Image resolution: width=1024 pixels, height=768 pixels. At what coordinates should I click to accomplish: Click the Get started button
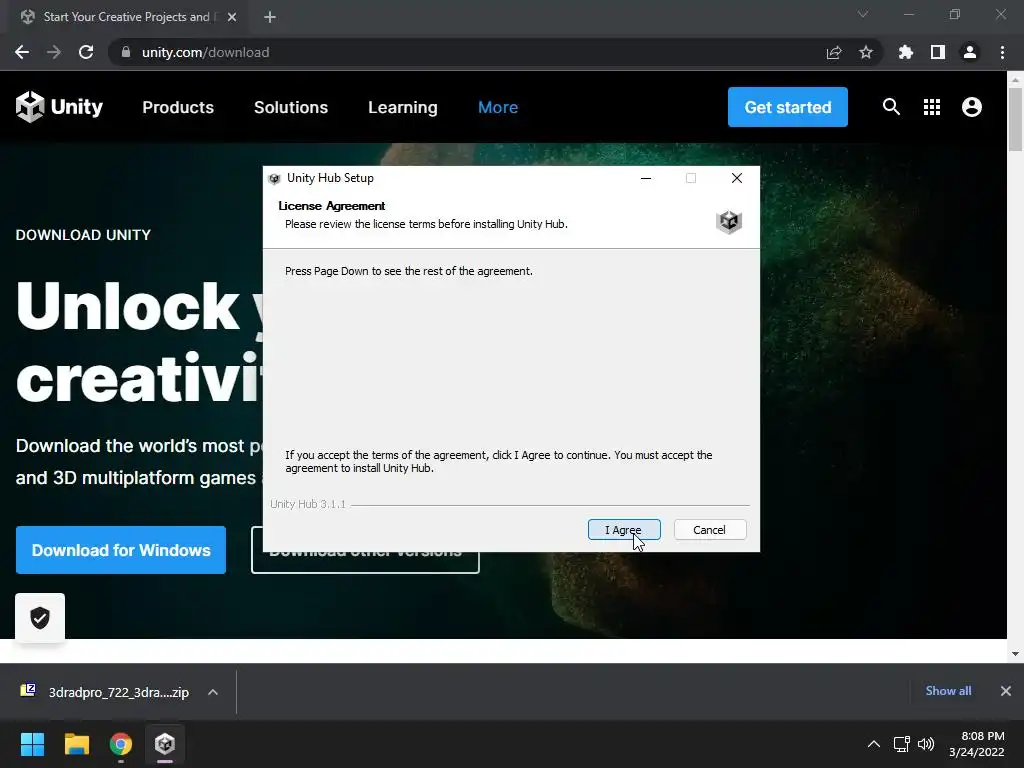click(x=788, y=107)
